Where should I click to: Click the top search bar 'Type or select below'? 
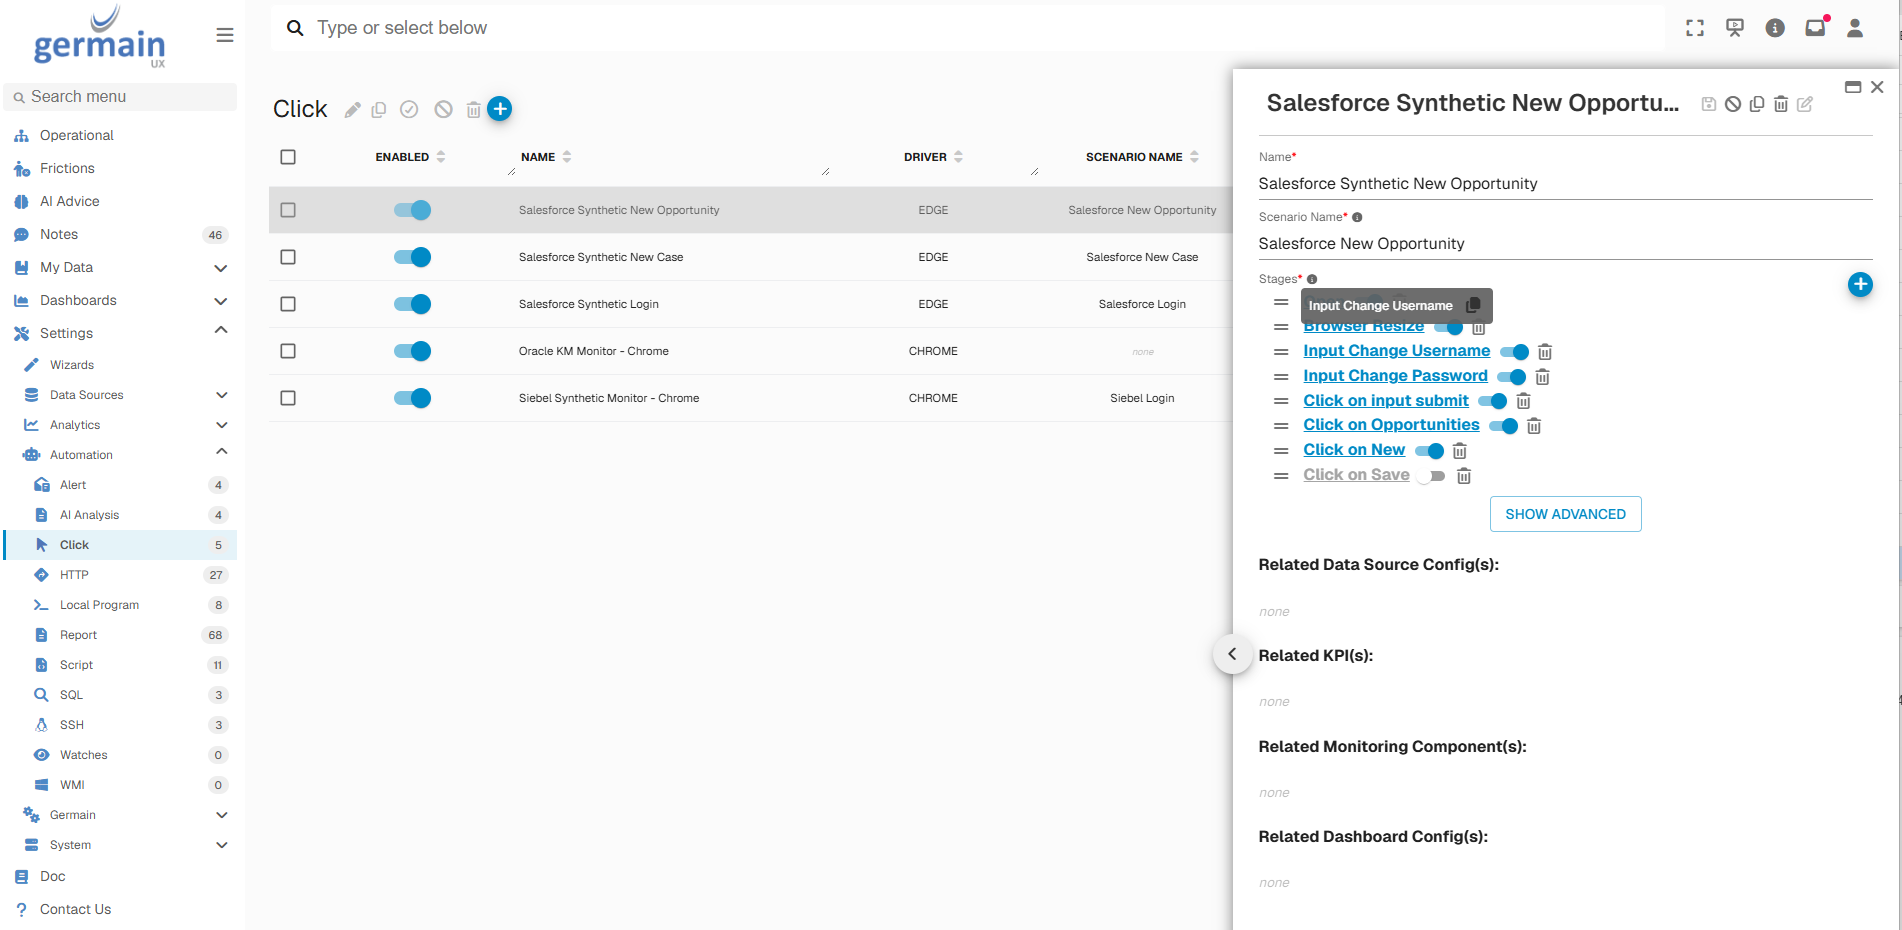967,28
